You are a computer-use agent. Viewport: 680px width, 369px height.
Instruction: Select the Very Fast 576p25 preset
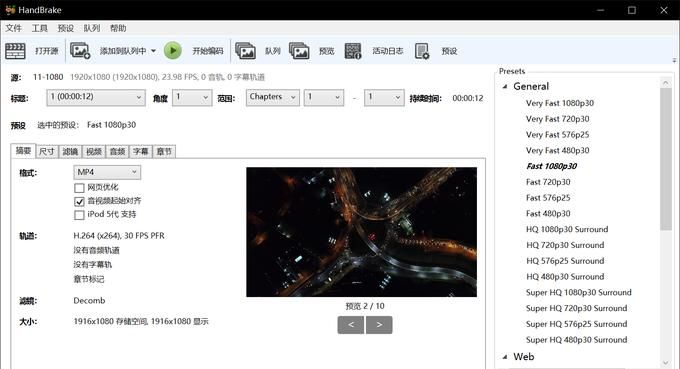click(557, 135)
